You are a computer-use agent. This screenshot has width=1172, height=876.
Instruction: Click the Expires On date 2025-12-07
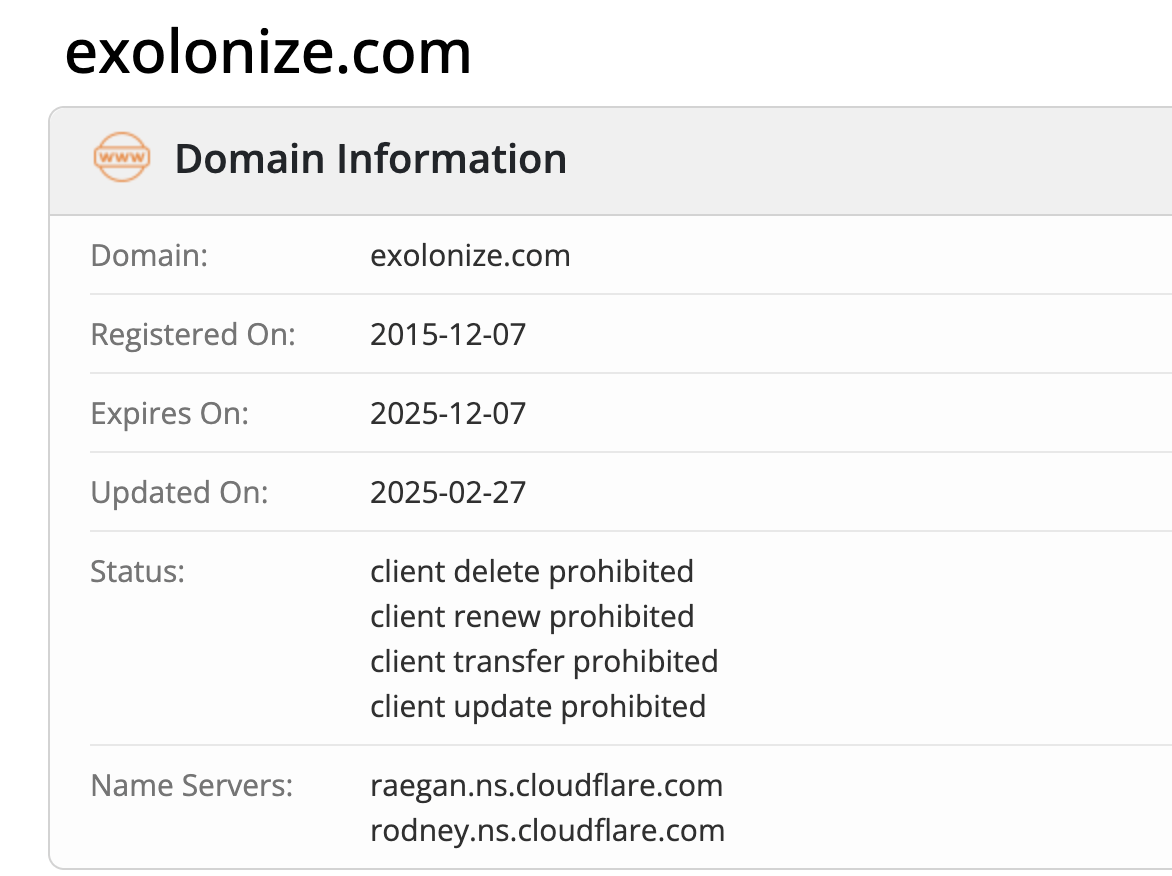pos(447,413)
